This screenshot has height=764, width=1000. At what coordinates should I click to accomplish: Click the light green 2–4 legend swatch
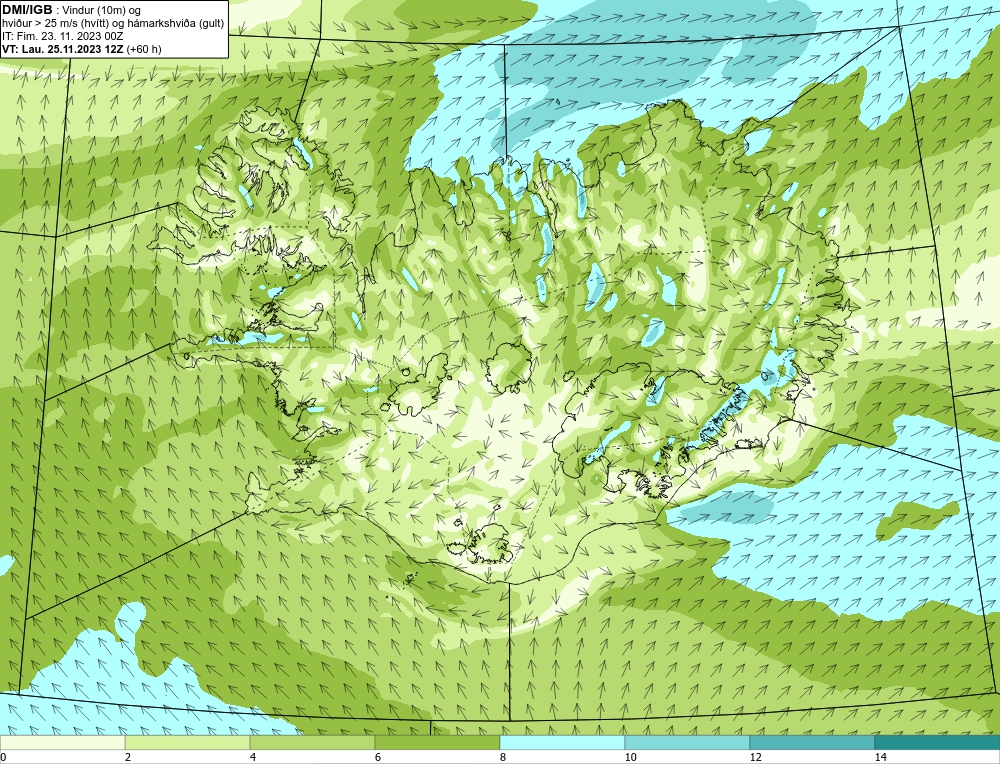point(188,743)
